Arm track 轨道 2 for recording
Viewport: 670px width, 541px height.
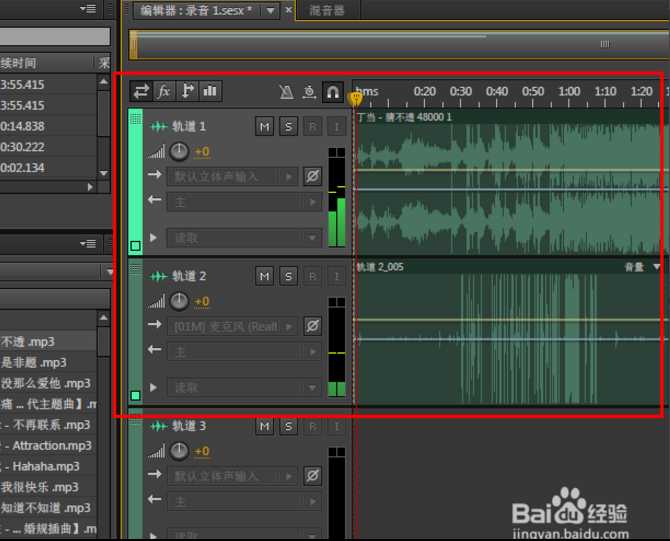pos(312,276)
